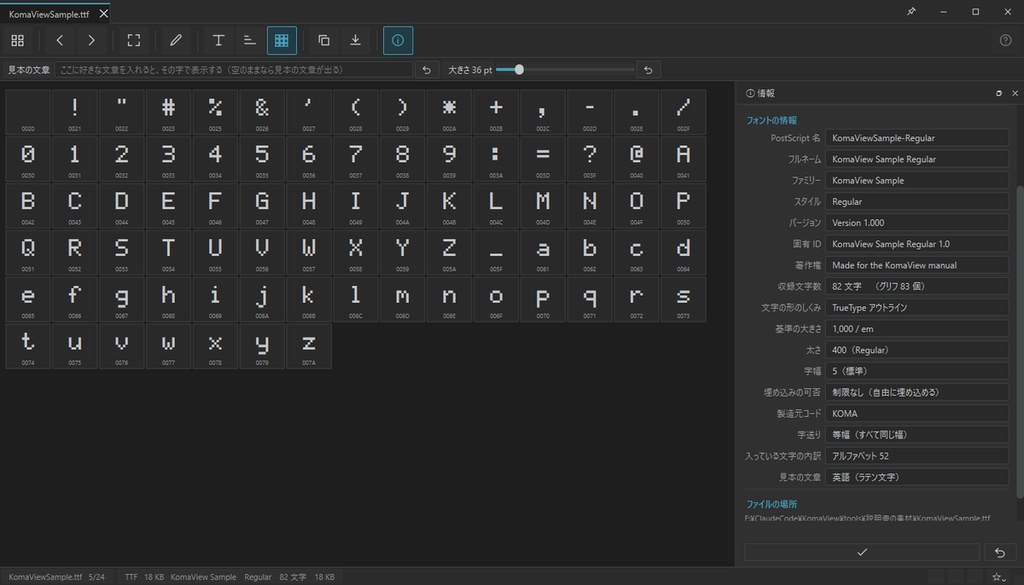
Task: Click the download/export icon
Action: coord(355,40)
